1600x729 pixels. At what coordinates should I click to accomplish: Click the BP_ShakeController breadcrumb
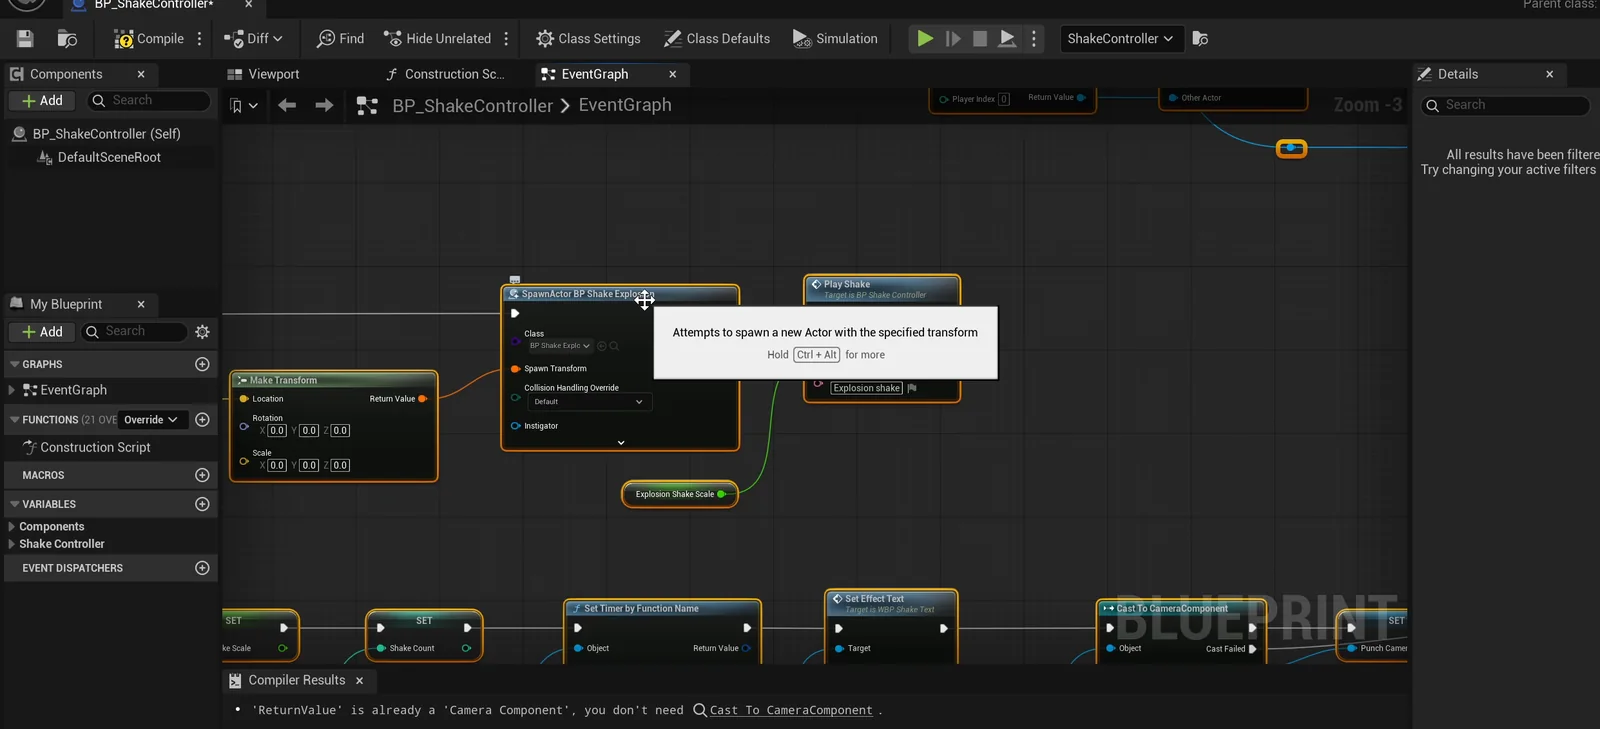pos(472,105)
